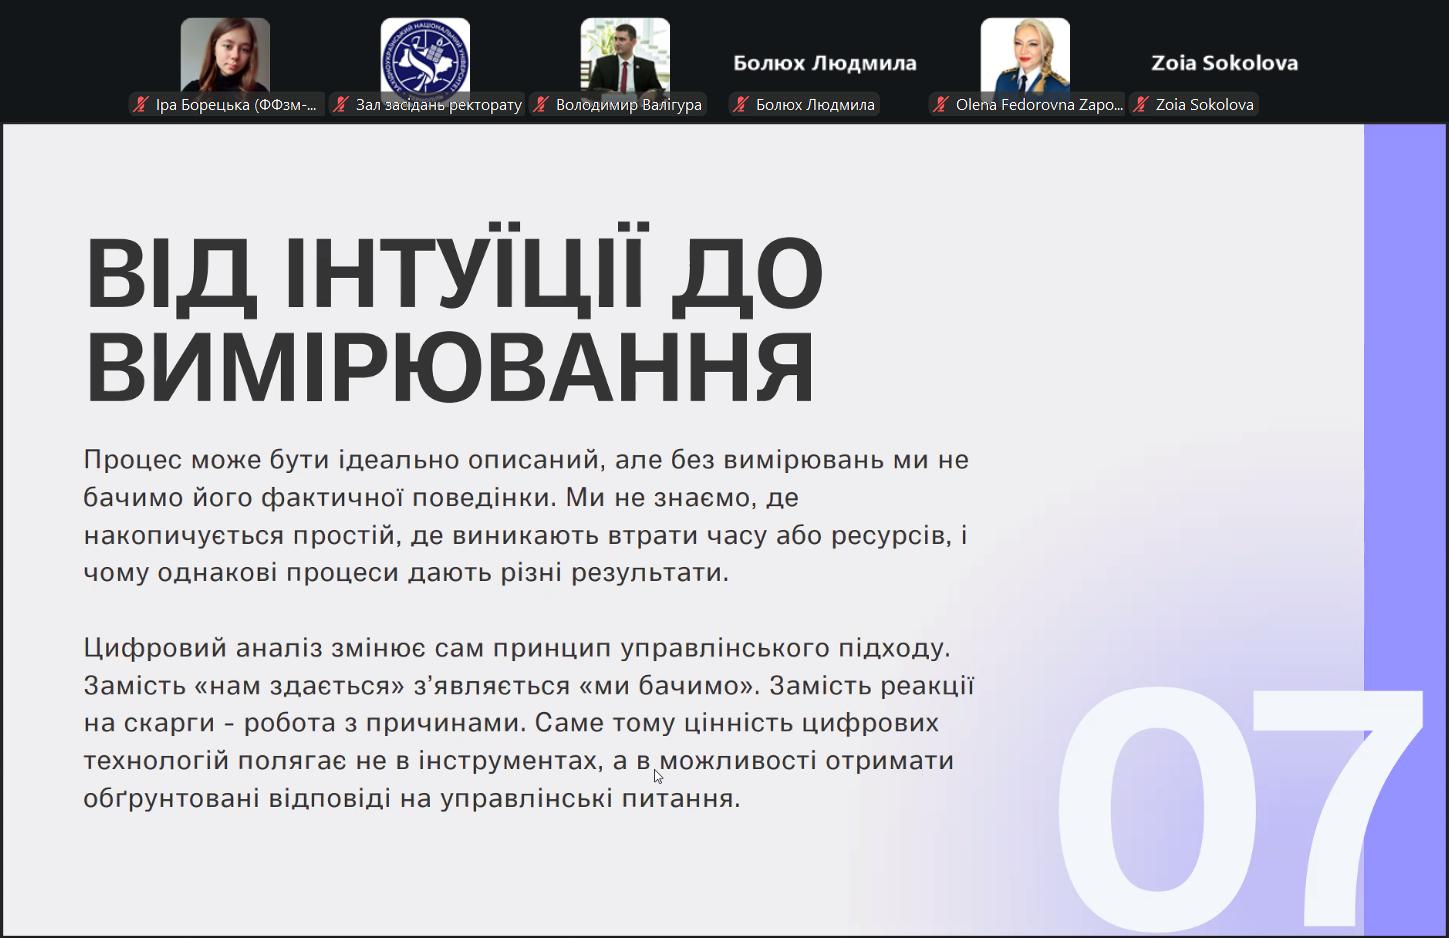Click the paragraph starting with Цифровий аналіз
This screenshot has height=938, width=1449.
pyautogui.click(x=528, y=723)
